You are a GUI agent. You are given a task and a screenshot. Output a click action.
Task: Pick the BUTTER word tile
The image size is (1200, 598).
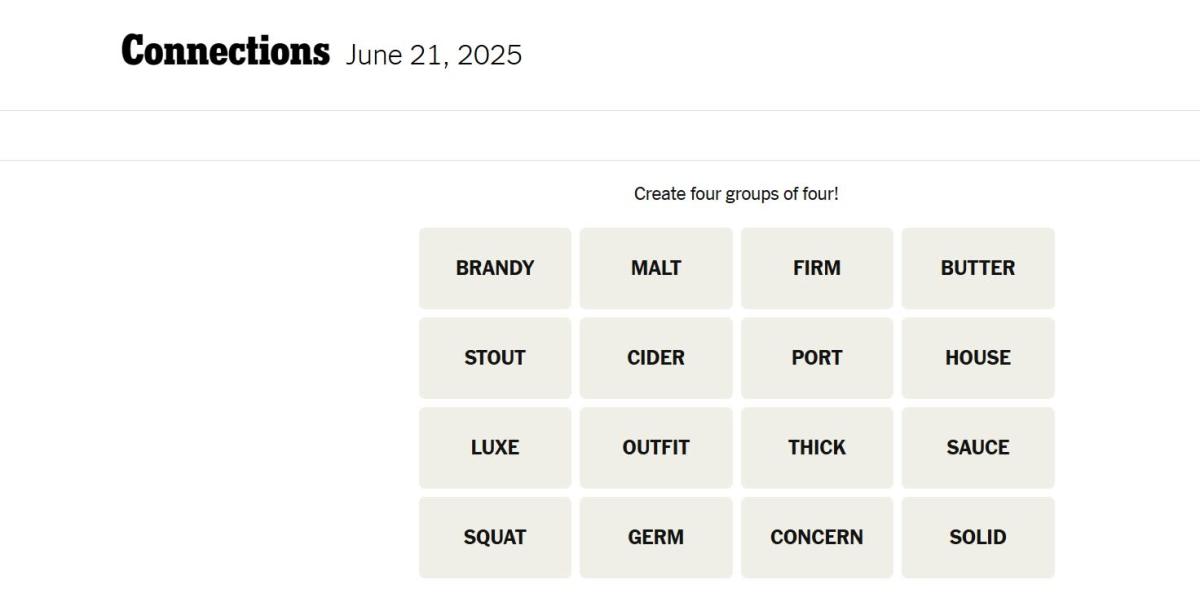coord(978,268)
